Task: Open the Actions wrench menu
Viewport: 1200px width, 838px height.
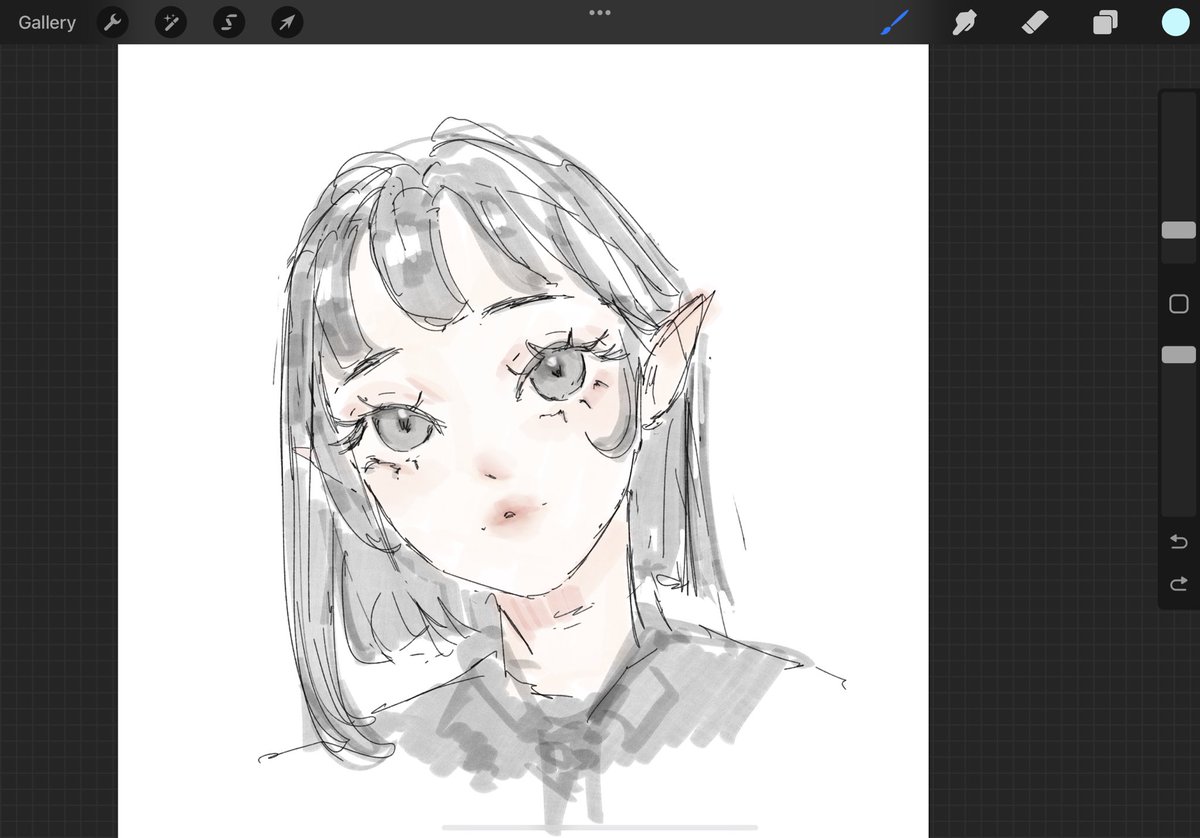Action: point(112,22)
